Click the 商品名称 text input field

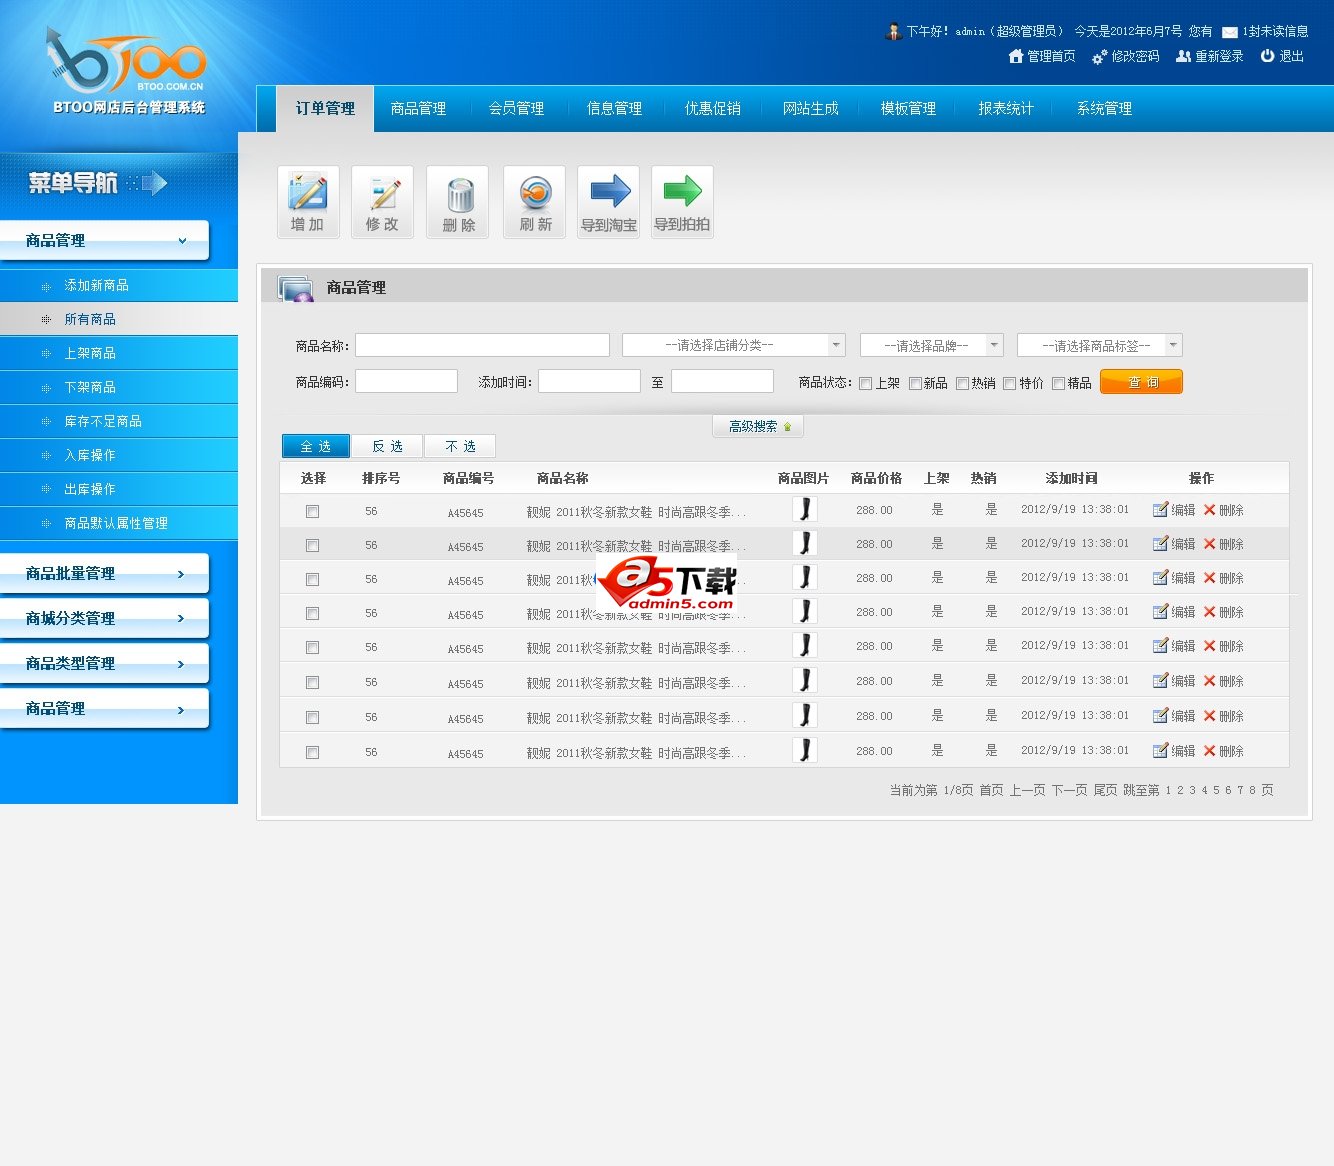pos(482,345)
